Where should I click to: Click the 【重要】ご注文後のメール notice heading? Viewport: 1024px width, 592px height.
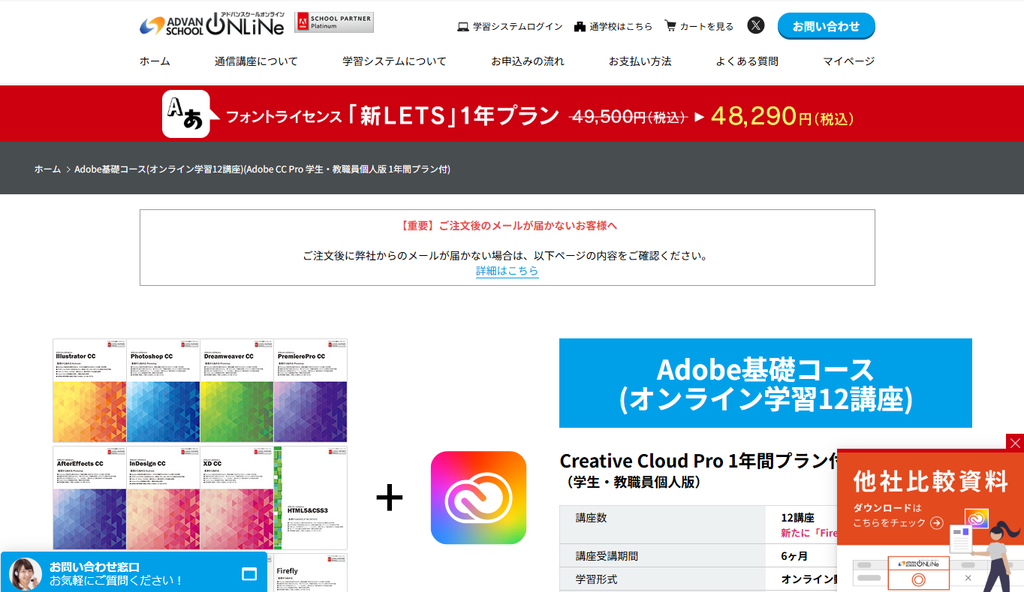click(507, 225)
